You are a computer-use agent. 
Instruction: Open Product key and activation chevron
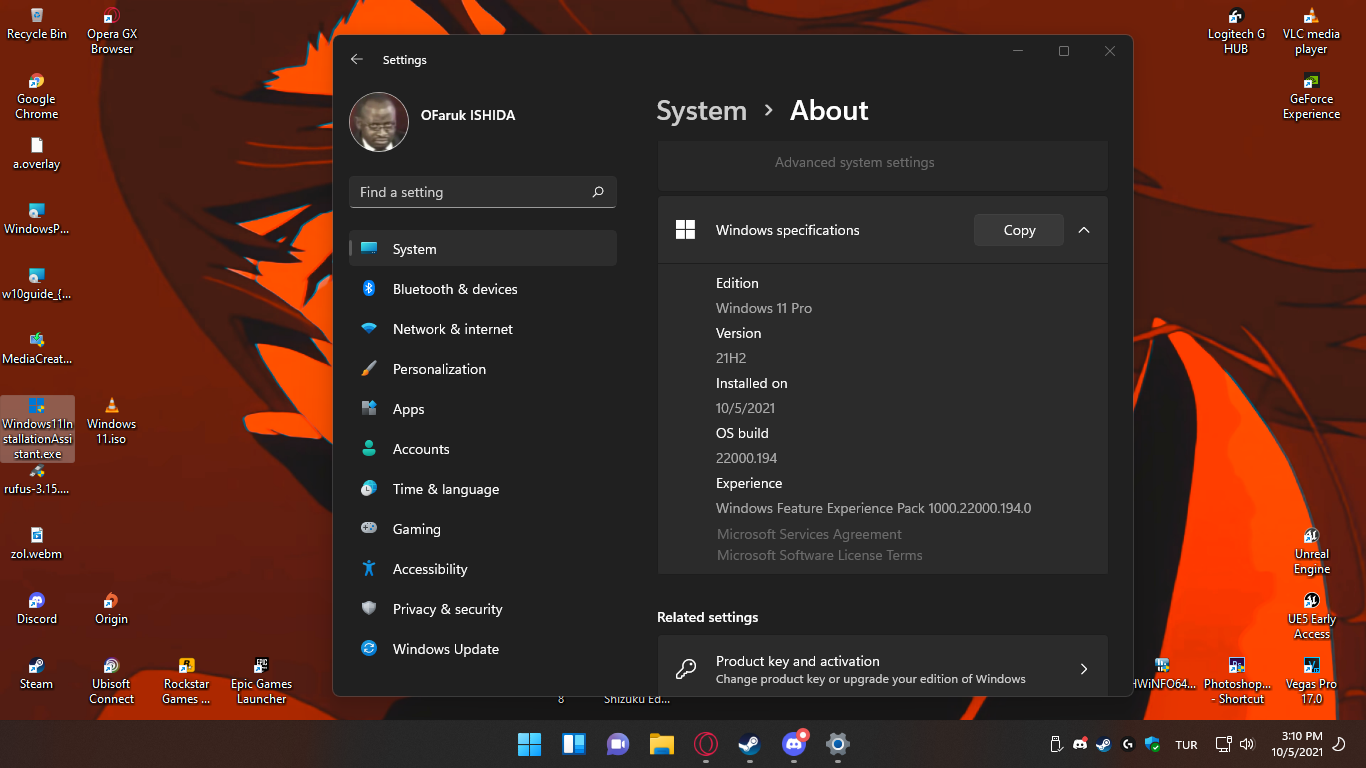coord(1084,669)
